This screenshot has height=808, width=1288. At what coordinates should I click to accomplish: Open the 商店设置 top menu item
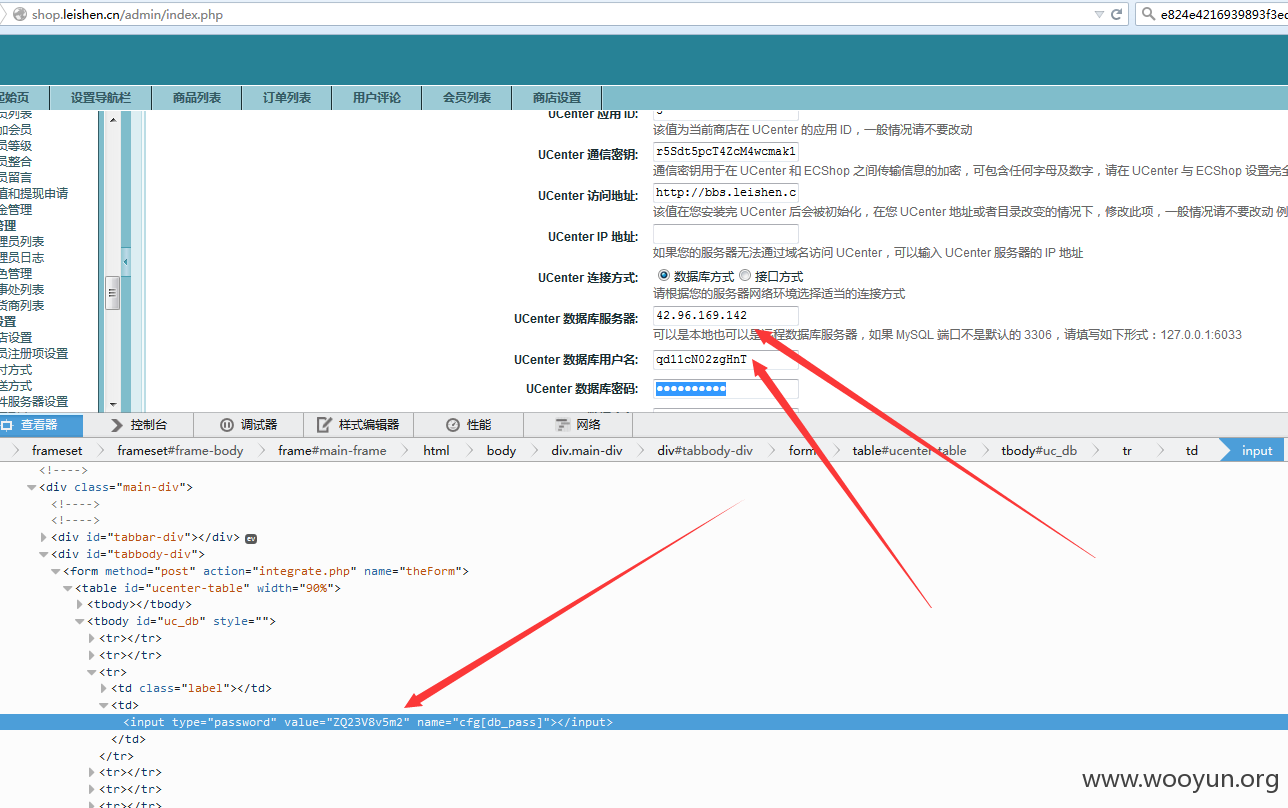point(557,98)
